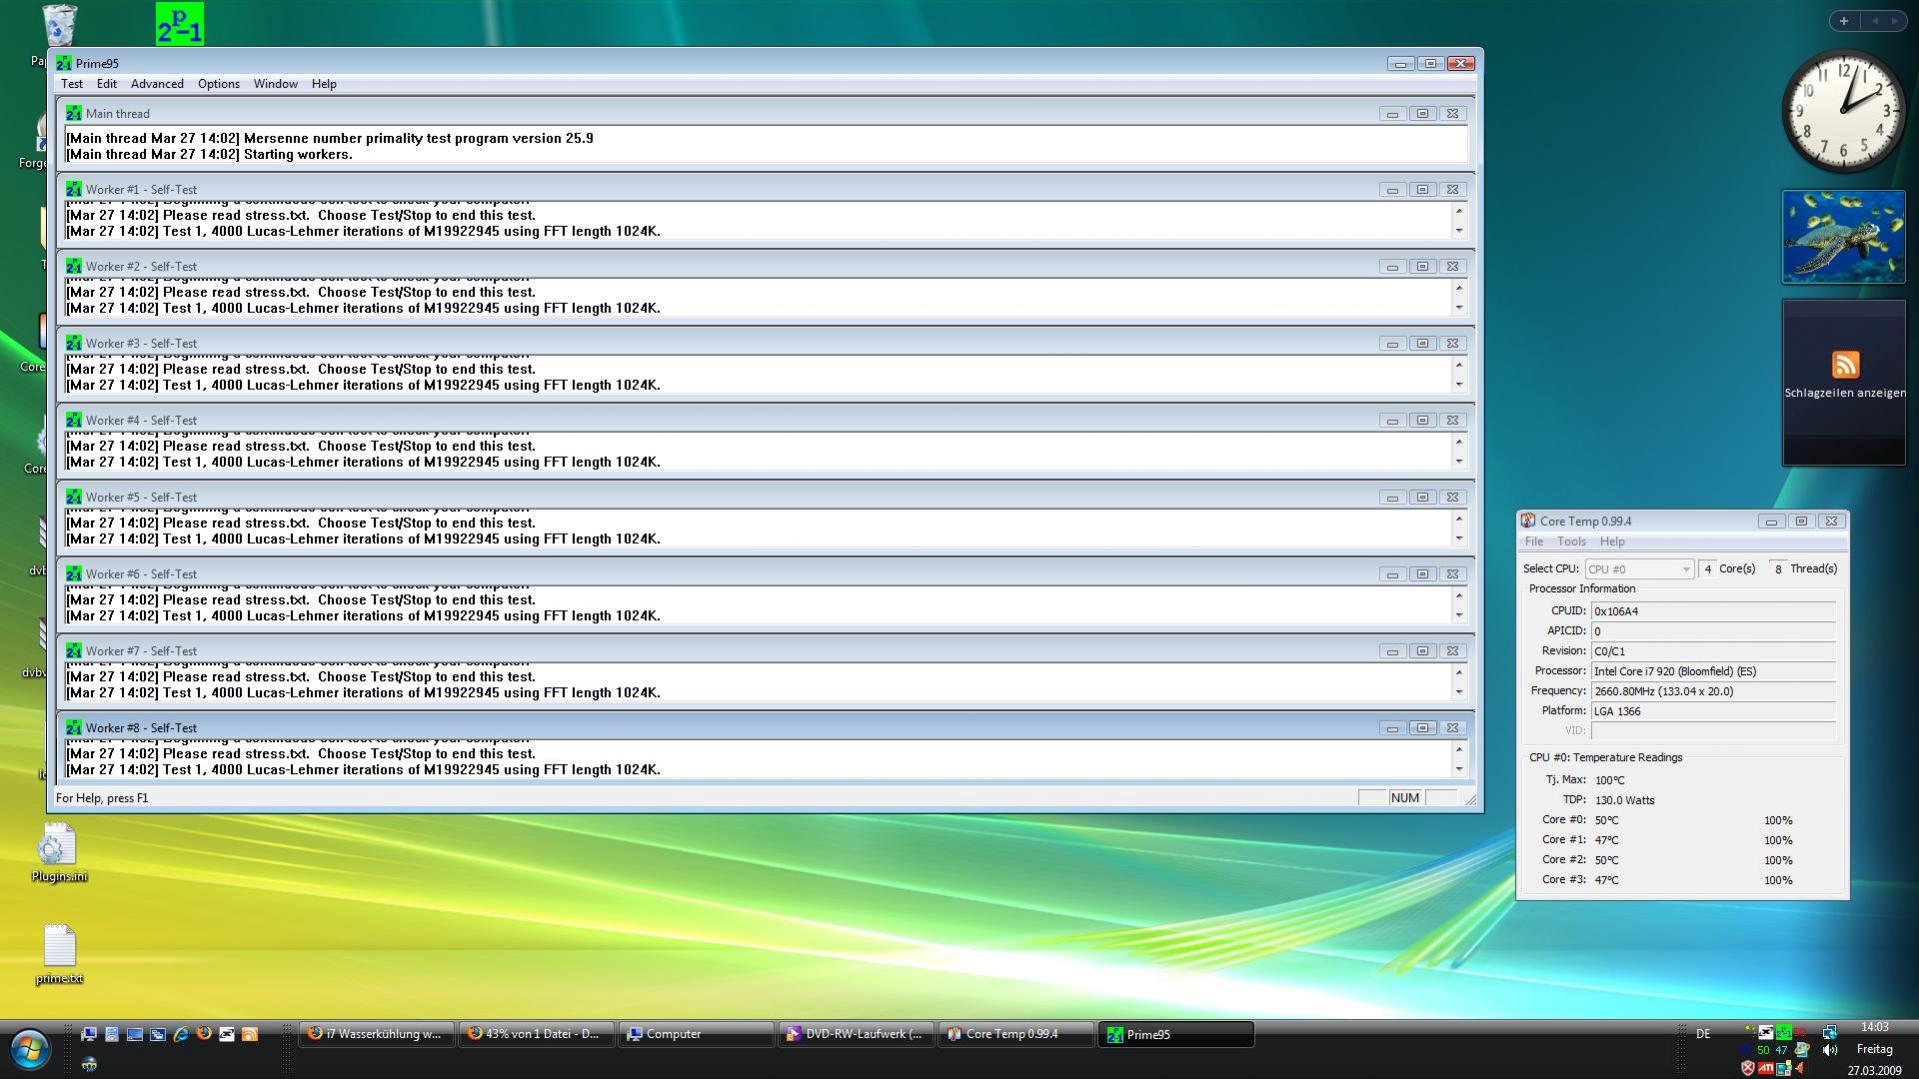This screenshot has height=1079, width=1919.
Task: Switch to Core Temp 0.99.4 taskbar button
Action: click(1017, 1034)
